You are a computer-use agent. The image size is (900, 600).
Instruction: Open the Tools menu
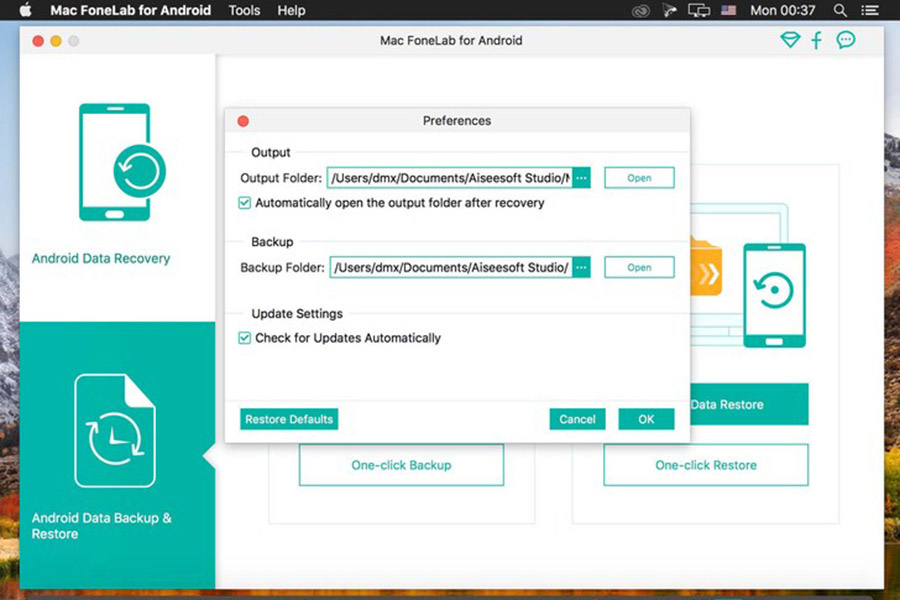[x=244, y=10]
